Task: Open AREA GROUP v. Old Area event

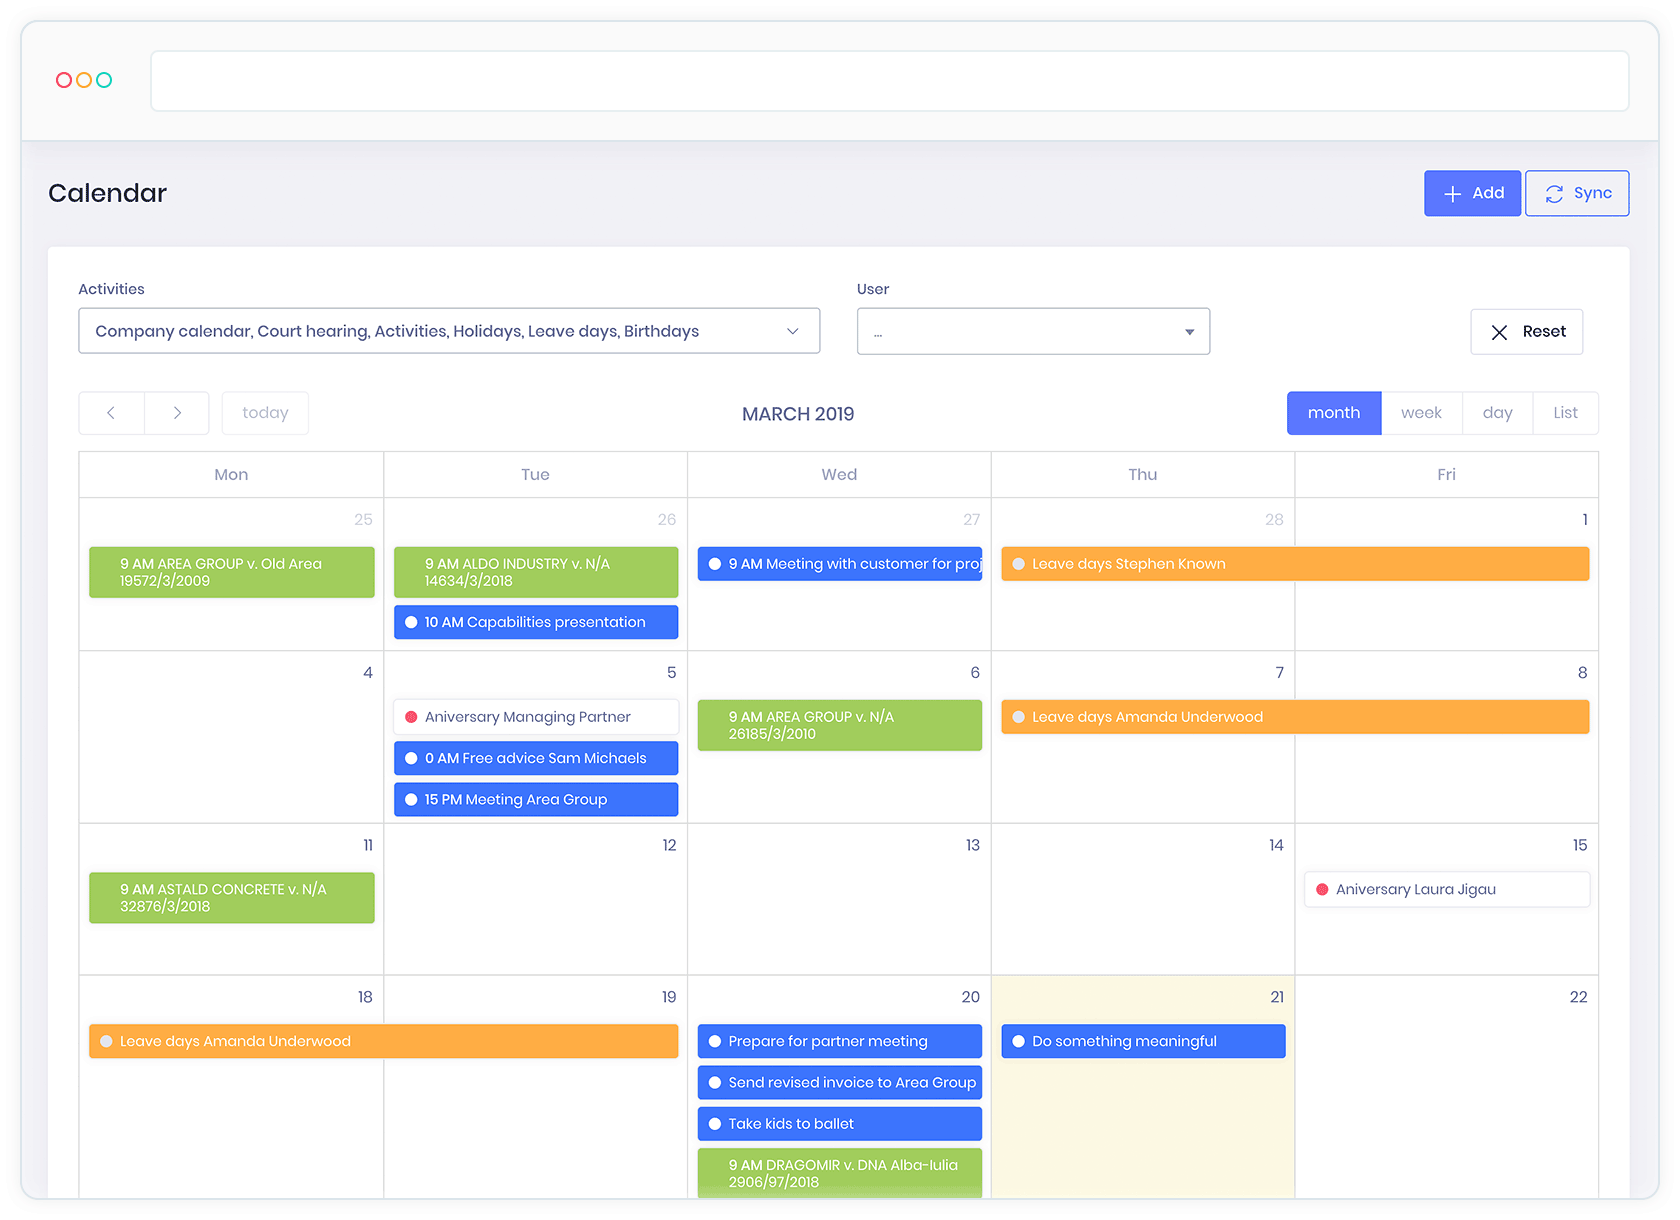Action: 232,572
